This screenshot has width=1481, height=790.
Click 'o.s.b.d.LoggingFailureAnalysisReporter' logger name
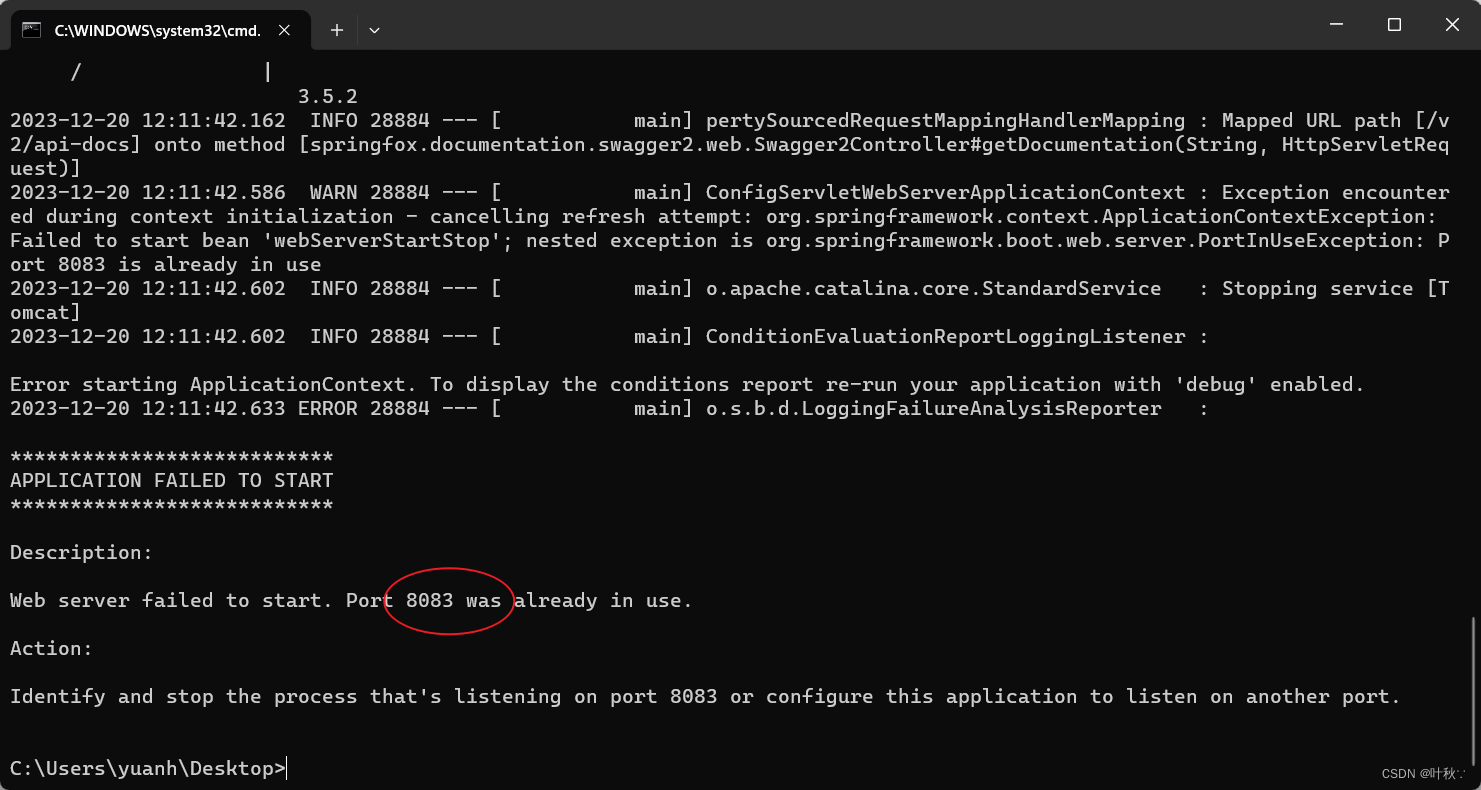[x=934, y=408]
